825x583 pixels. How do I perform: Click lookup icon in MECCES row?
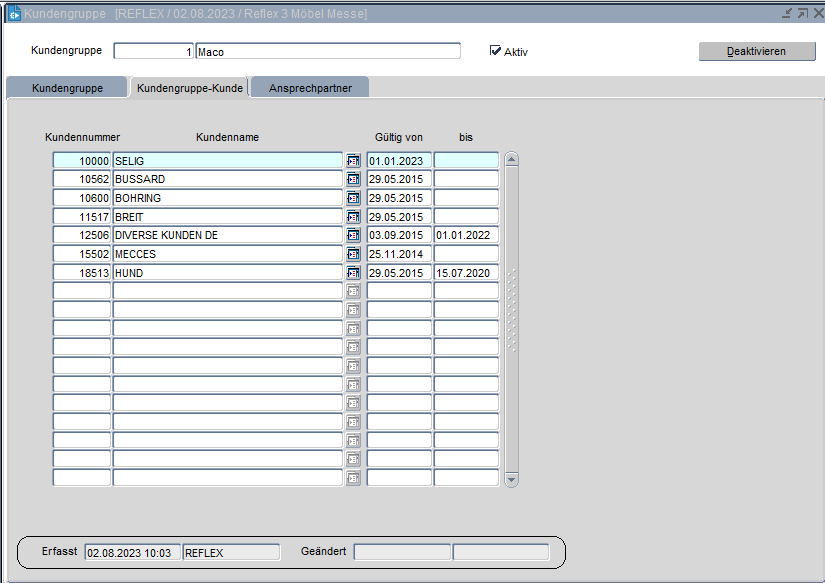[353, 254]
